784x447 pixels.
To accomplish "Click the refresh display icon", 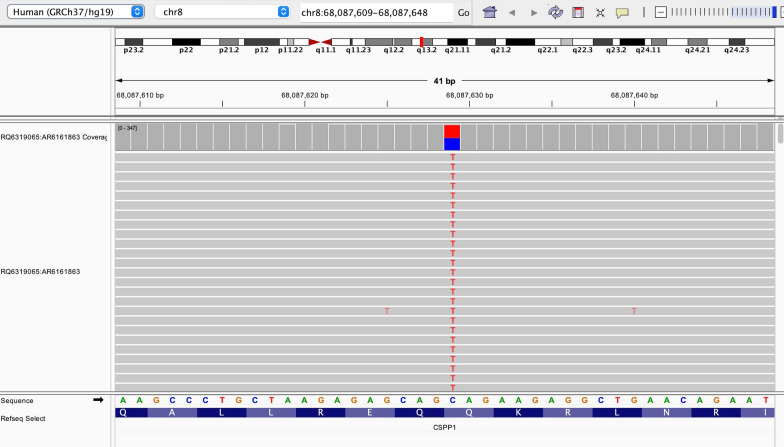I will (x=555, y=12).
